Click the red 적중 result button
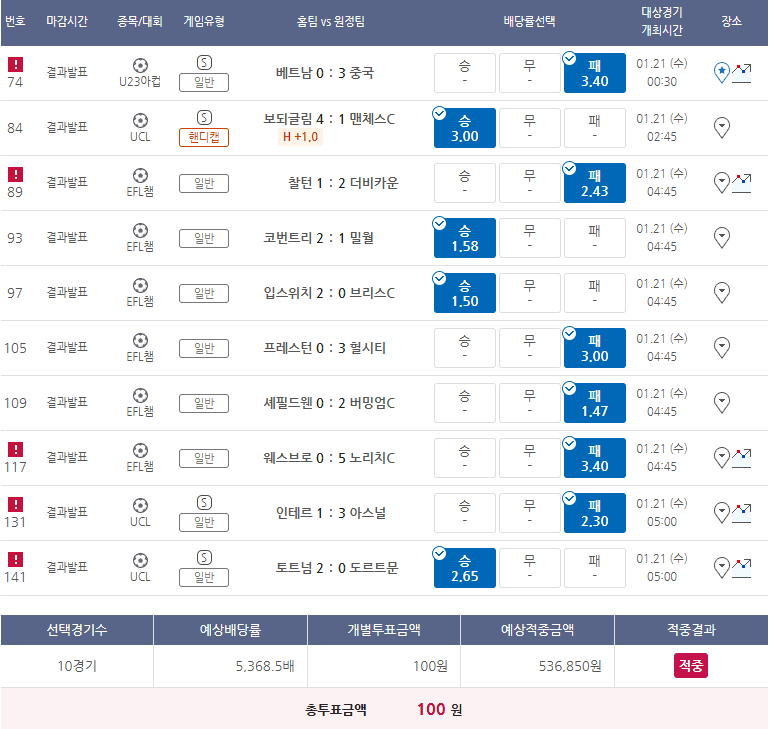This screenshot has height=729, width=770. click(690, 665)
